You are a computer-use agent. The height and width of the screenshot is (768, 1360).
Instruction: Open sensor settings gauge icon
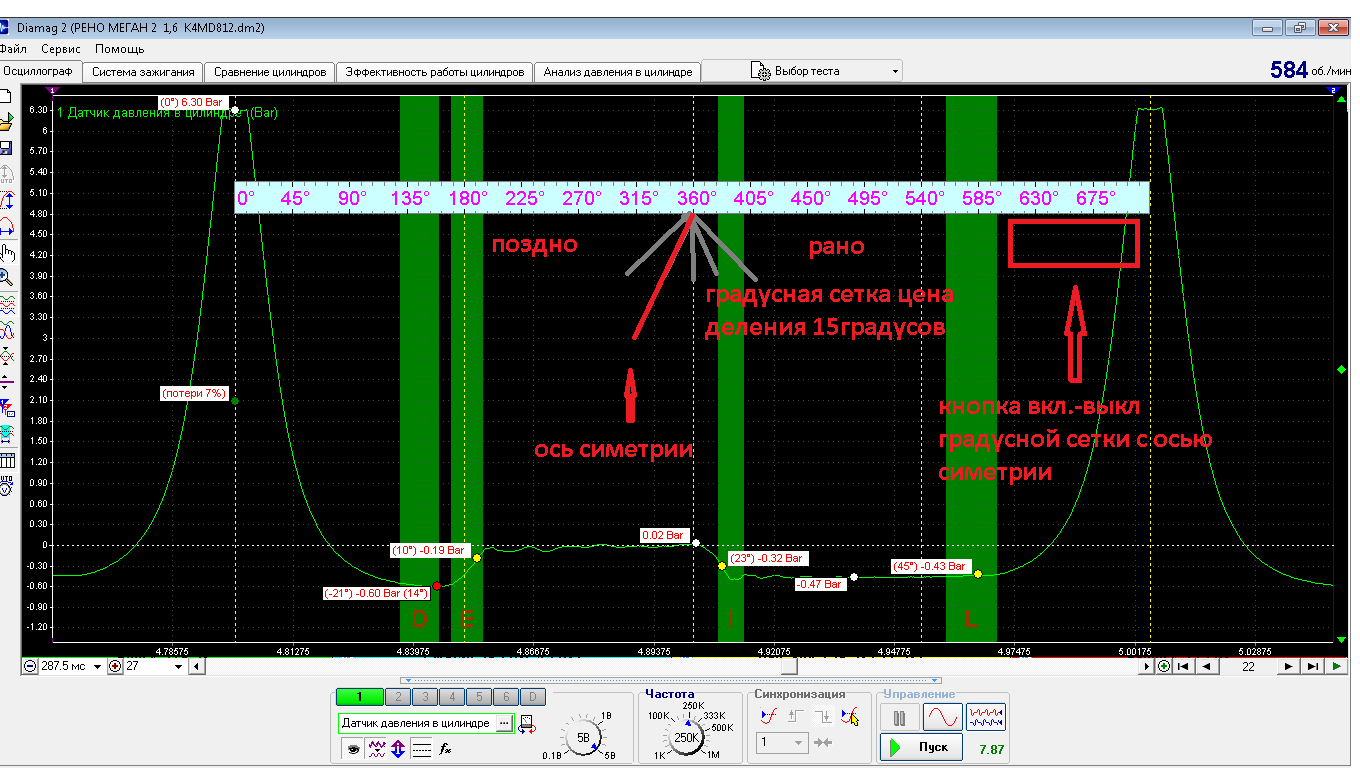pyautogui.click(x=528, y=725)
